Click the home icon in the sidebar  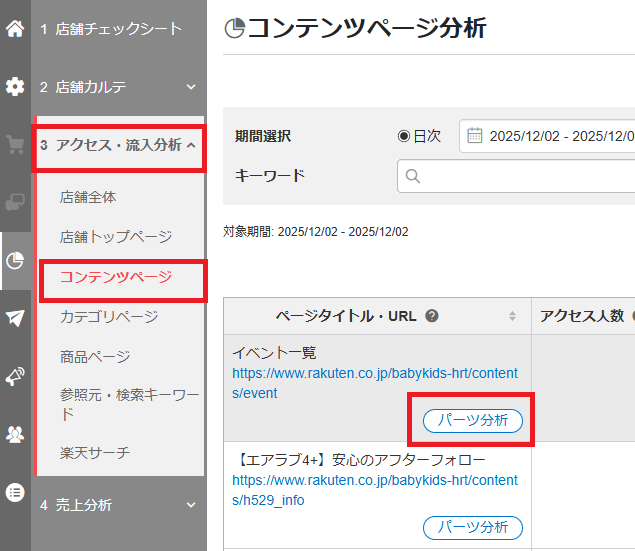coord(15,28)
